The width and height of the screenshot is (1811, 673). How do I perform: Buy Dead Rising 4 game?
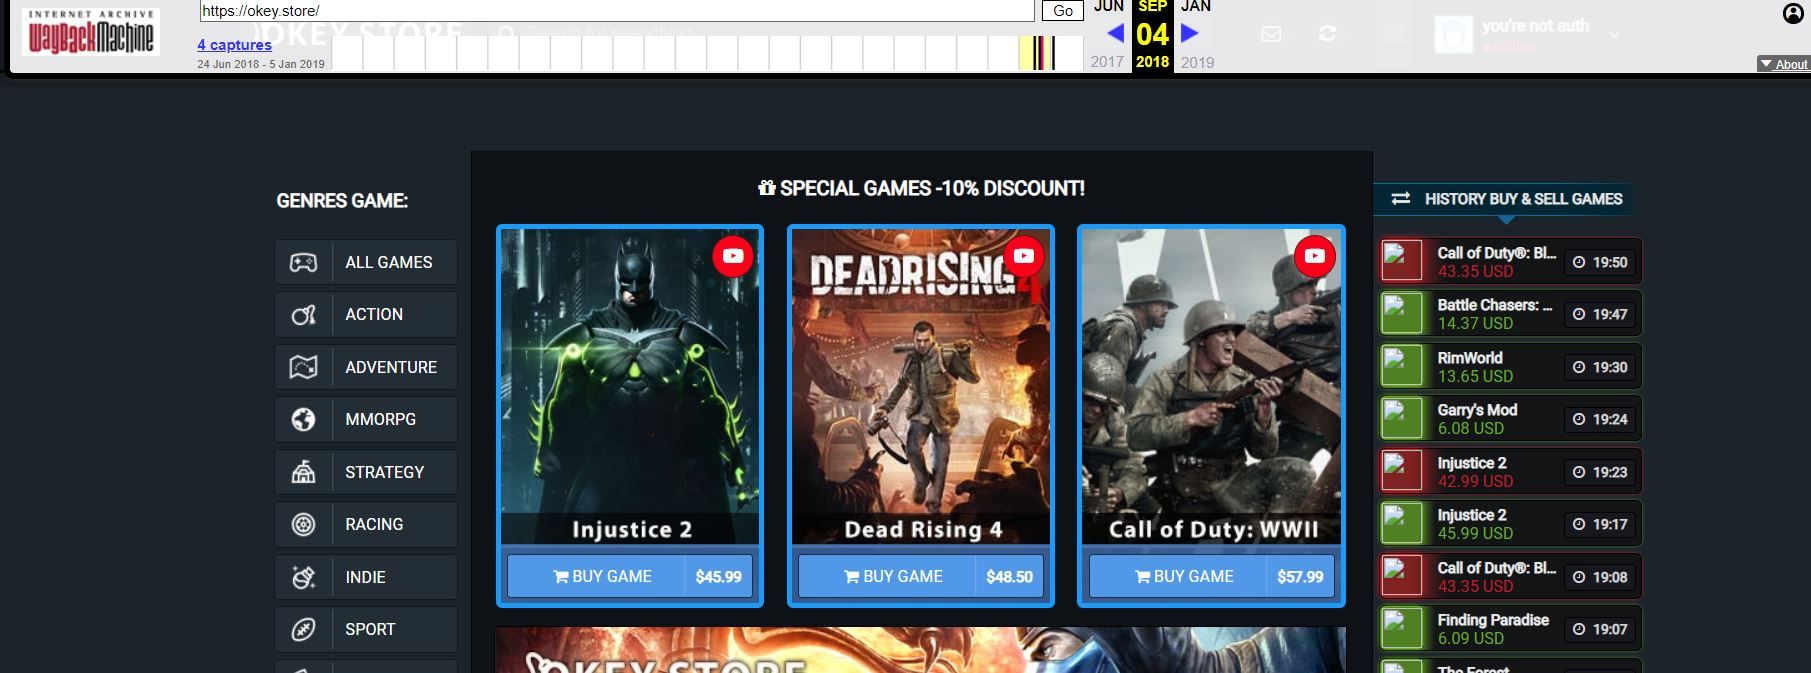click(x=887, y=576)
